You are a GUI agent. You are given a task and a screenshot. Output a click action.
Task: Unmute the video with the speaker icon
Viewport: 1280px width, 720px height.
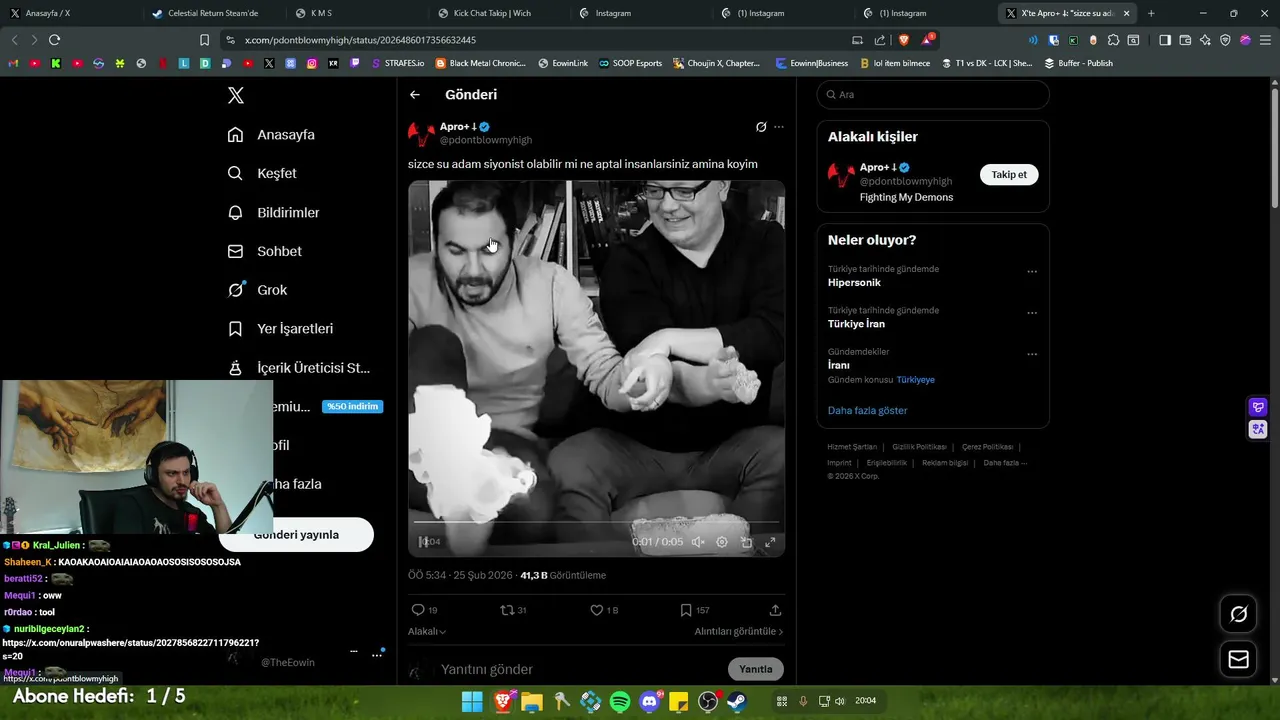pyautogui.click(x=698, y=542)
